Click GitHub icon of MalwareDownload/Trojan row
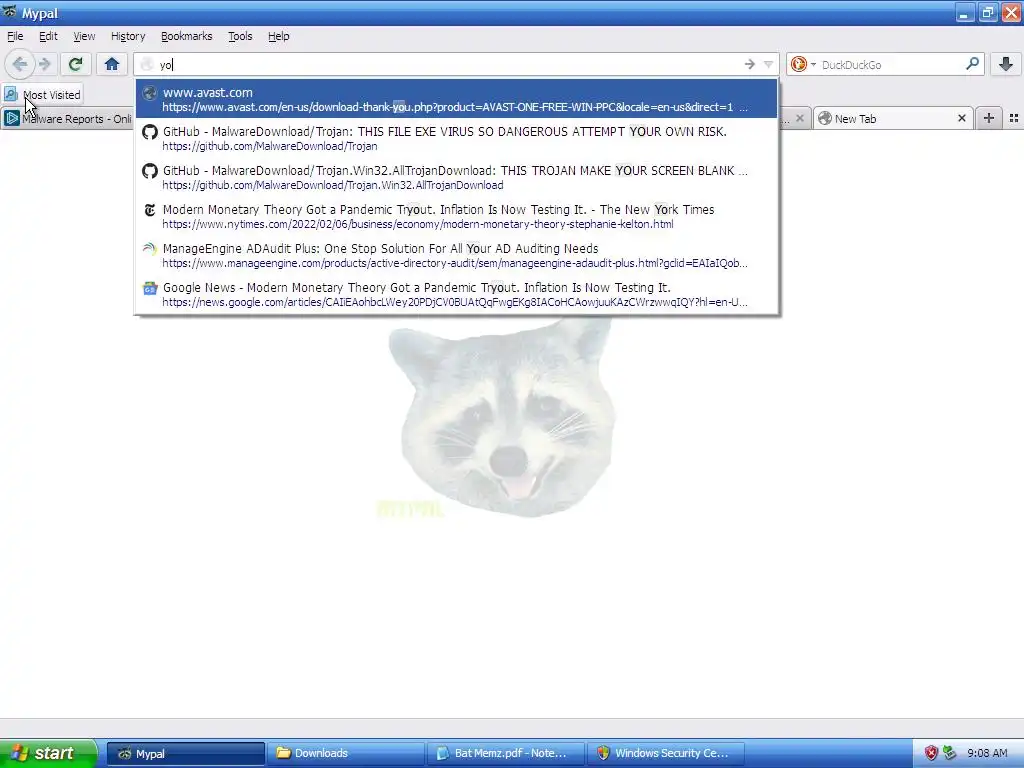 pos(150,132)
